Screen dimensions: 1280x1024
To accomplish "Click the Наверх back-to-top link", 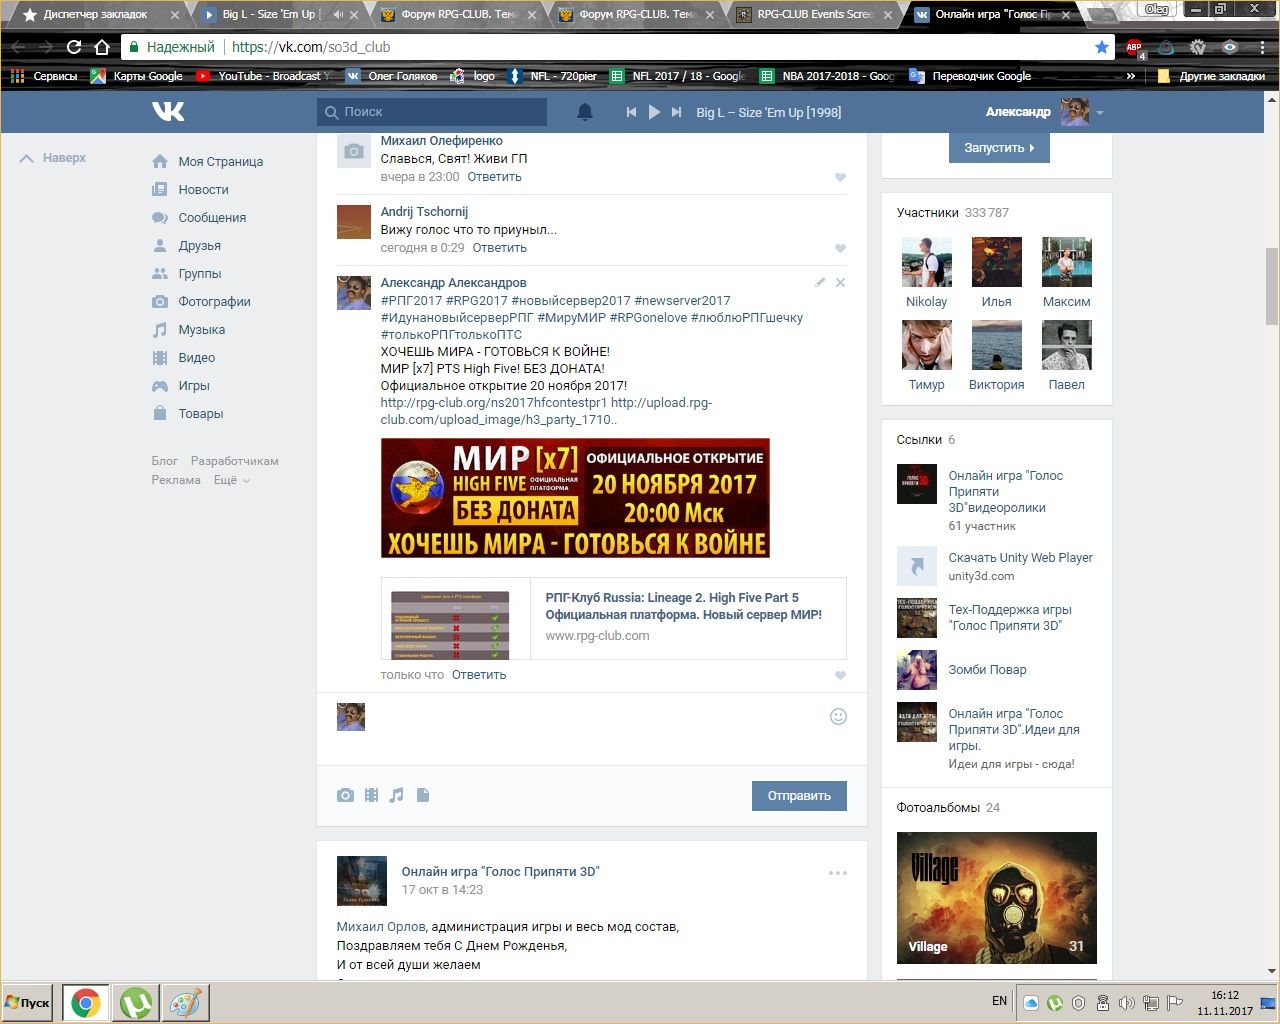I will point(53,158).
